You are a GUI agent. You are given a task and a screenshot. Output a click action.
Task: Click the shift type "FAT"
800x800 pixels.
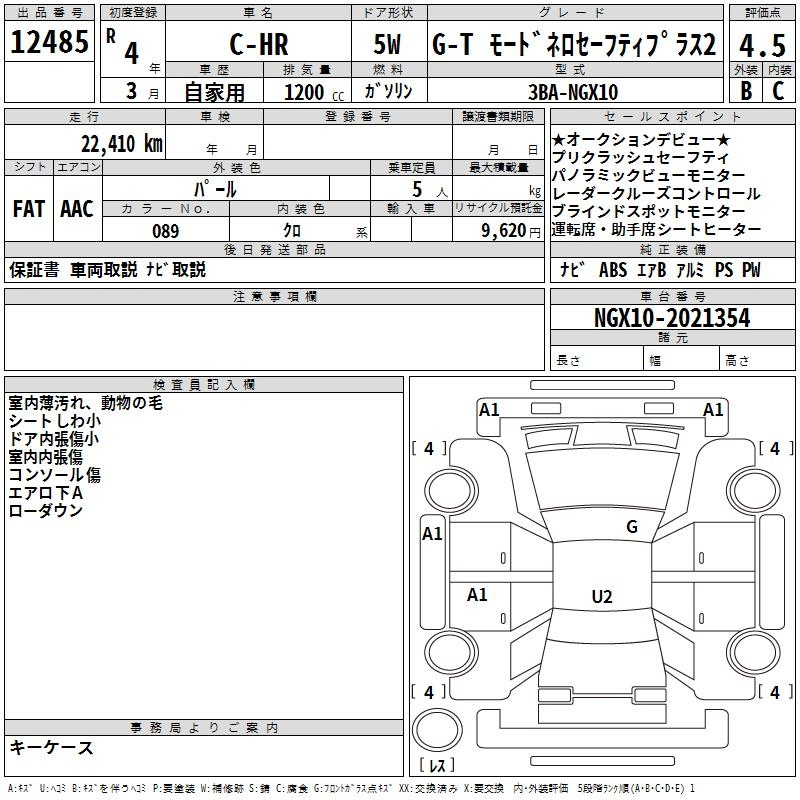(x=29, y=209)
